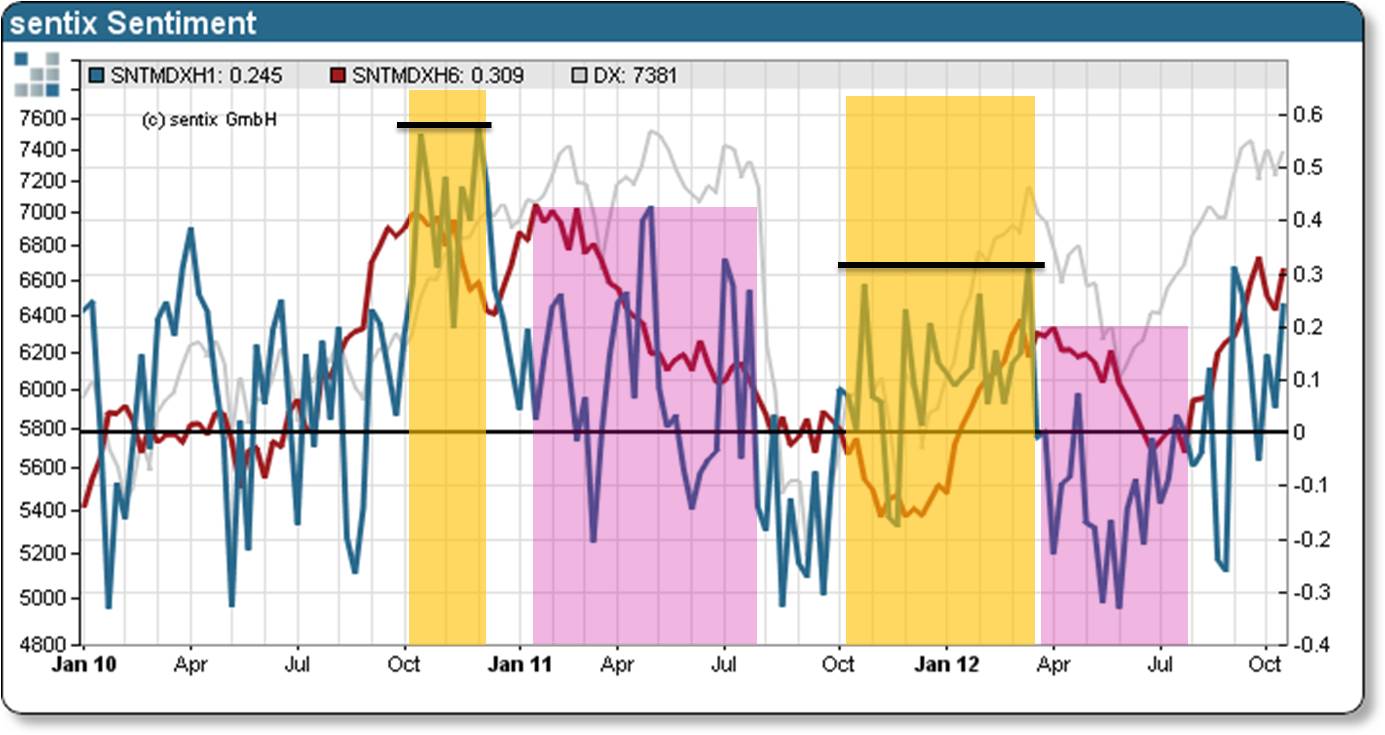Select the "SNTMDXH1: 0.245" legend label
This screenshot has height=735, width=1385.
[x=196, y=75]
